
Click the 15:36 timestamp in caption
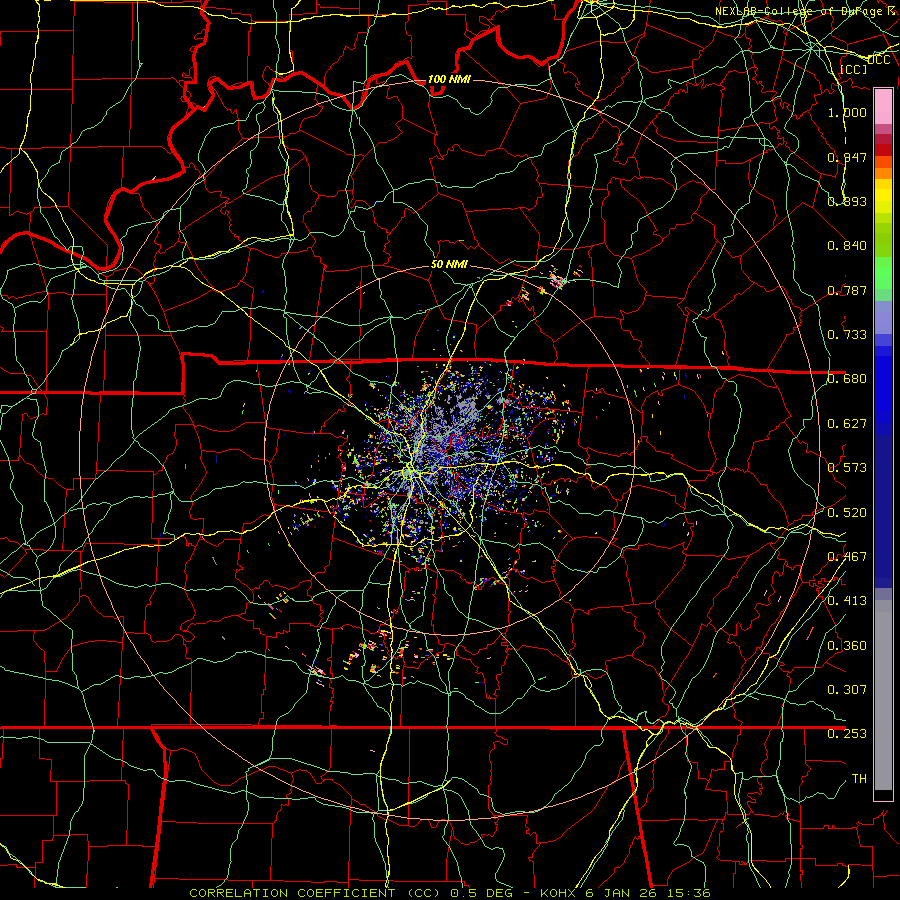(690, 893)
